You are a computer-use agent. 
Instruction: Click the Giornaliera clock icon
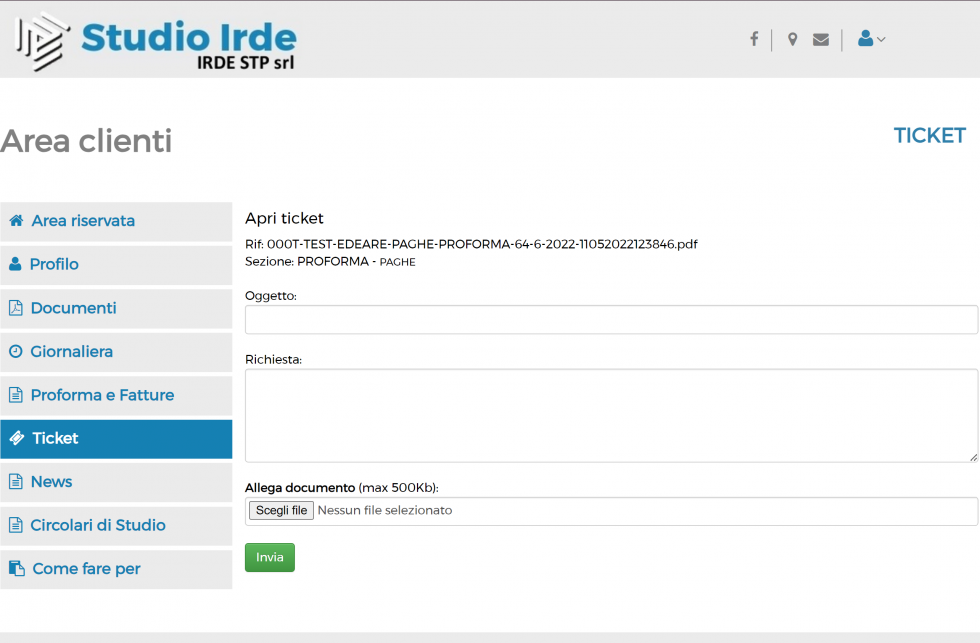pyautogui.click(x=16, y=352)
